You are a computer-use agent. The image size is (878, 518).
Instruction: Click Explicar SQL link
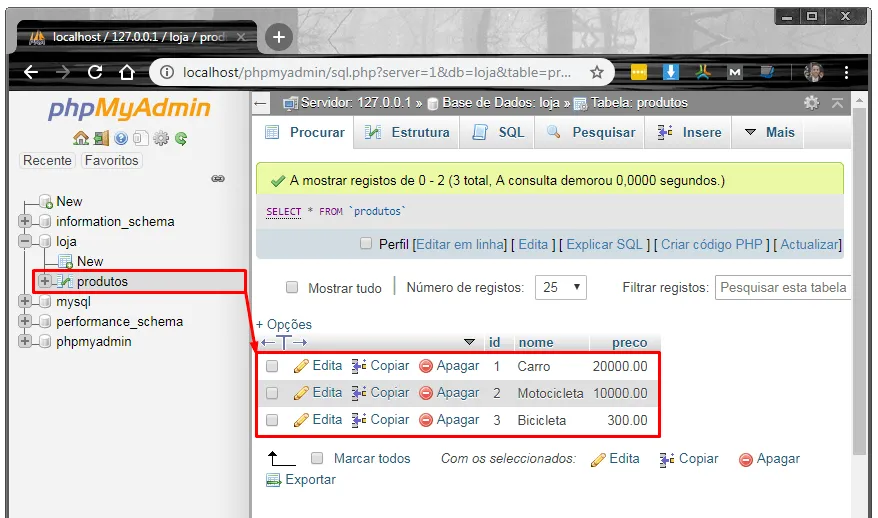point(604,244)
